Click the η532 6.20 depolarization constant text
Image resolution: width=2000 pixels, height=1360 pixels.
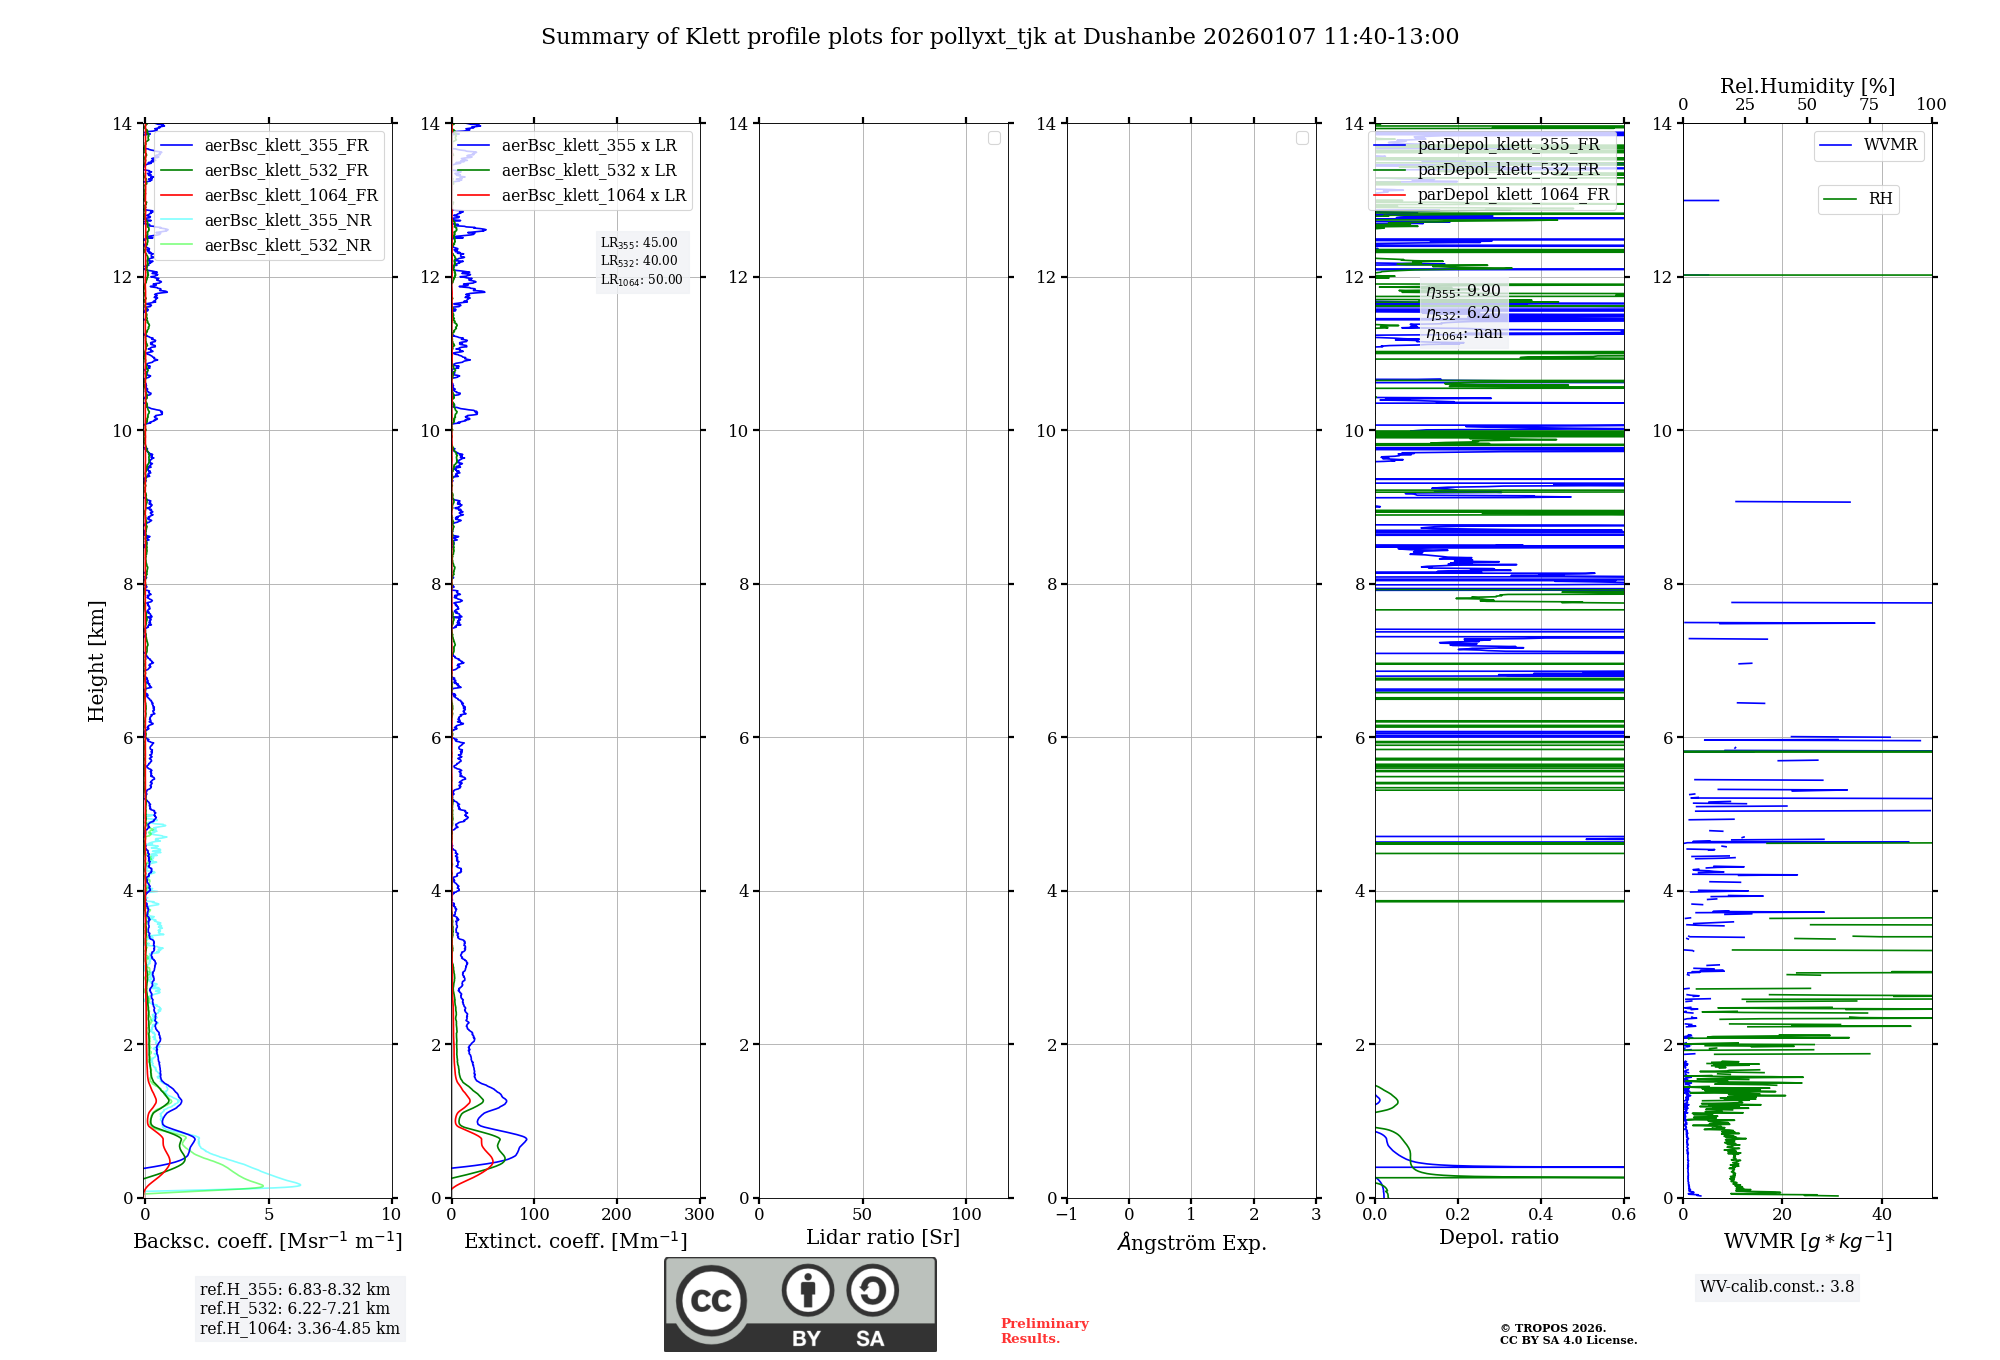[x=1463, y=313]
